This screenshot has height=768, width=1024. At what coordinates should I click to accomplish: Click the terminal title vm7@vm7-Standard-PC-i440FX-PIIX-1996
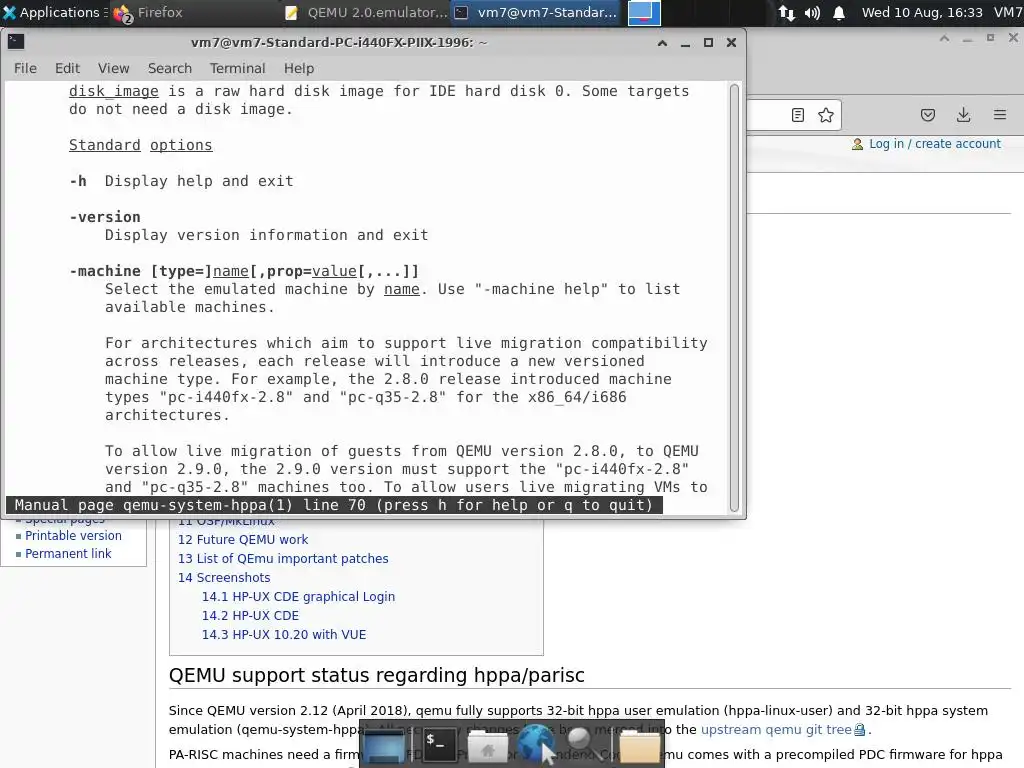[x=339, y=42]
